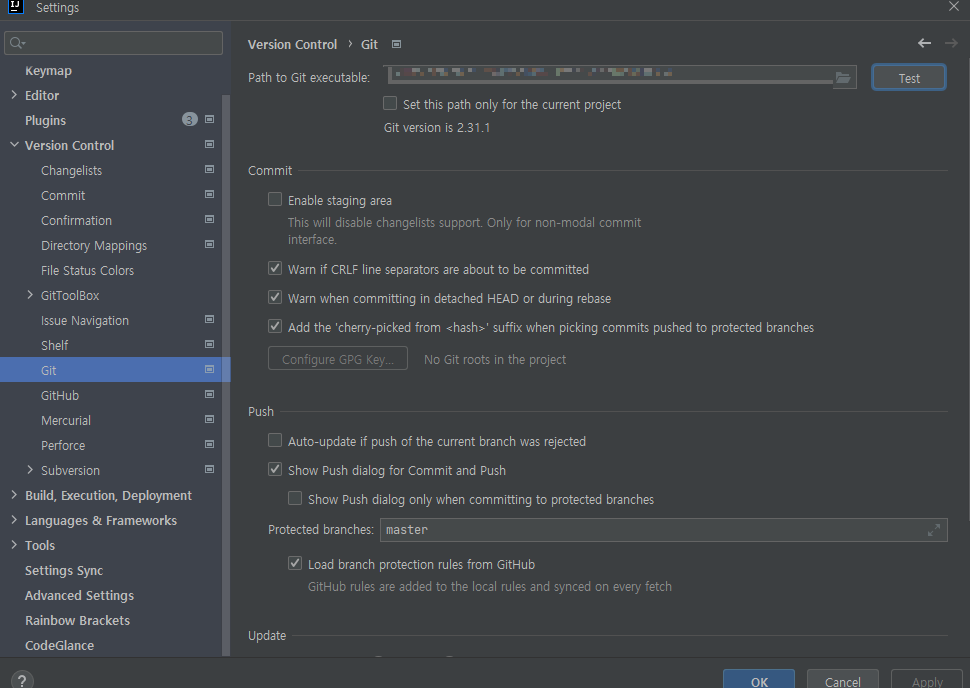Click the project icon beside selected Git row
The width and height of the screenshot is (970, 688).
(210, 369)
